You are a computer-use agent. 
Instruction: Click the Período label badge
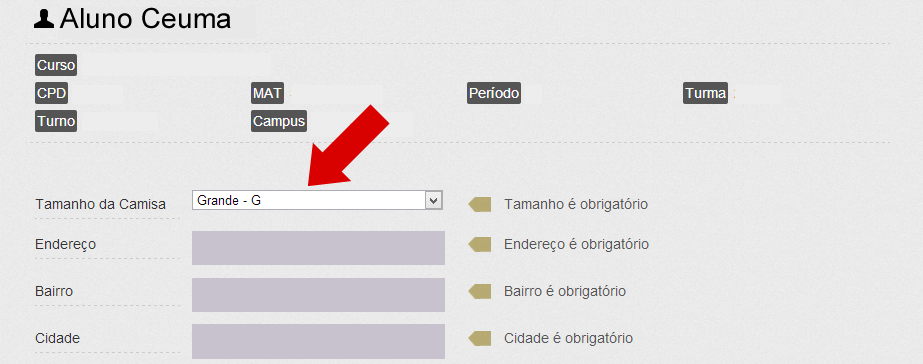click(494, 93)
